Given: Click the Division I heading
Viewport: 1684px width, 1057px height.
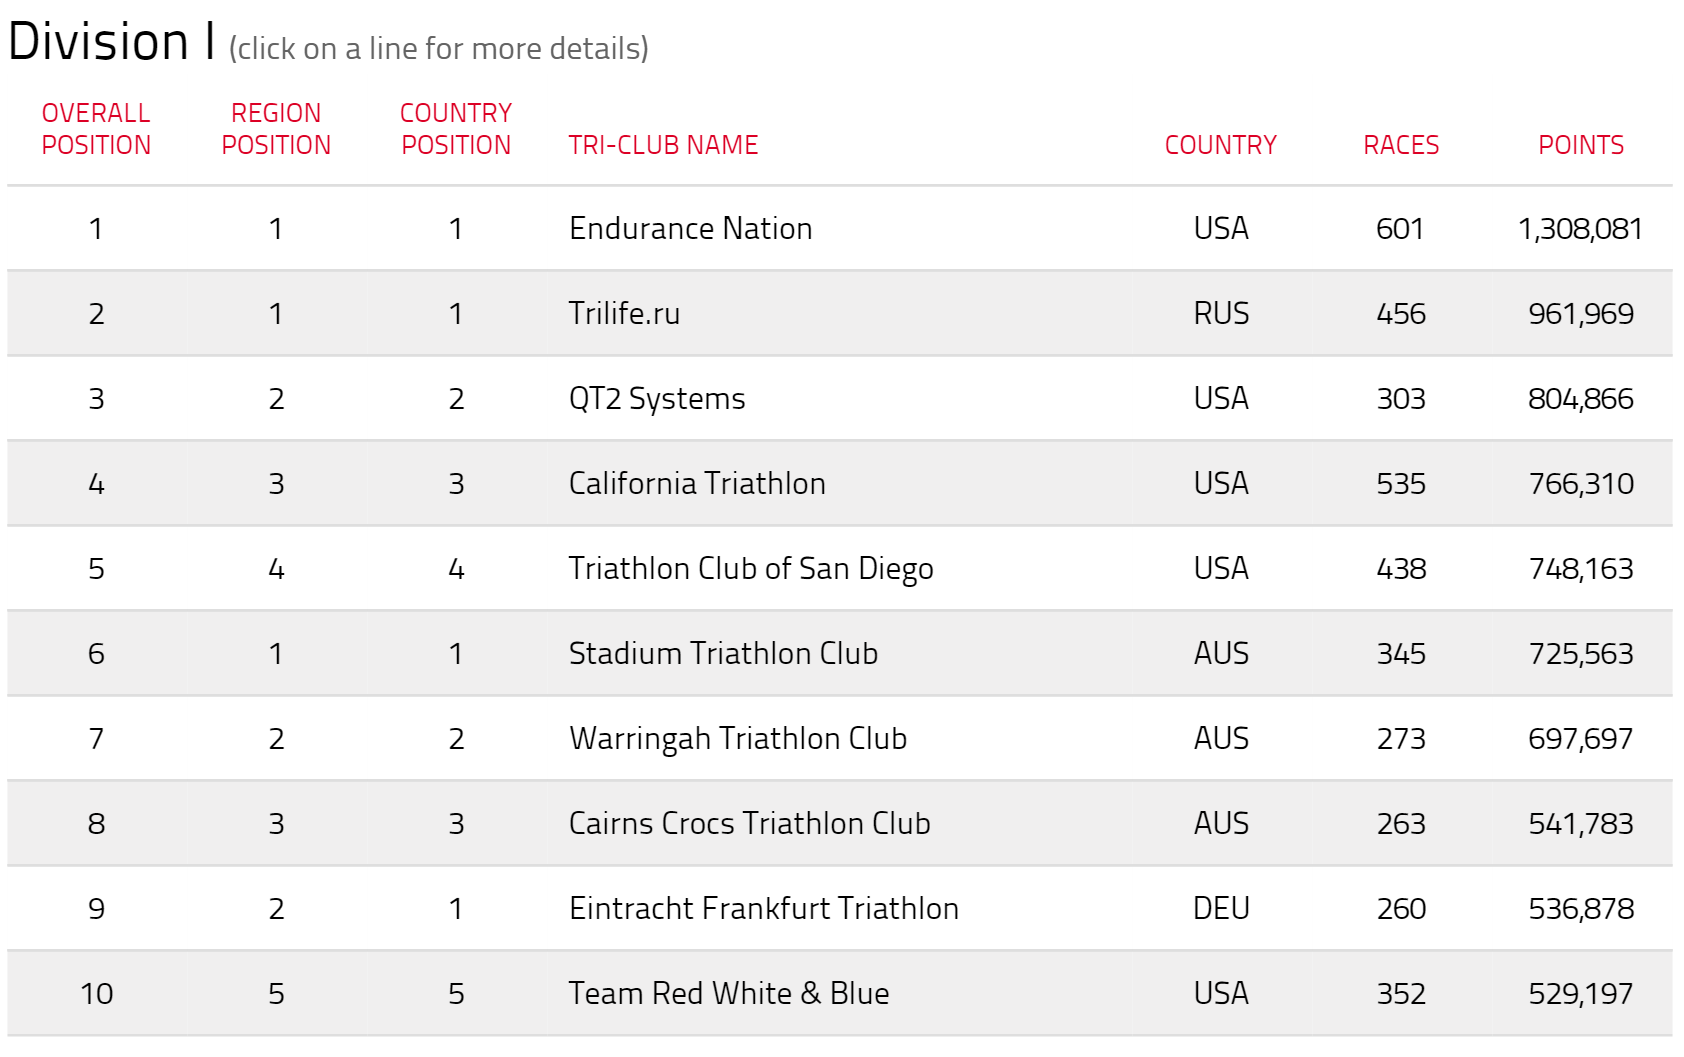Looking at the screenshot, I should click(112, 42).
